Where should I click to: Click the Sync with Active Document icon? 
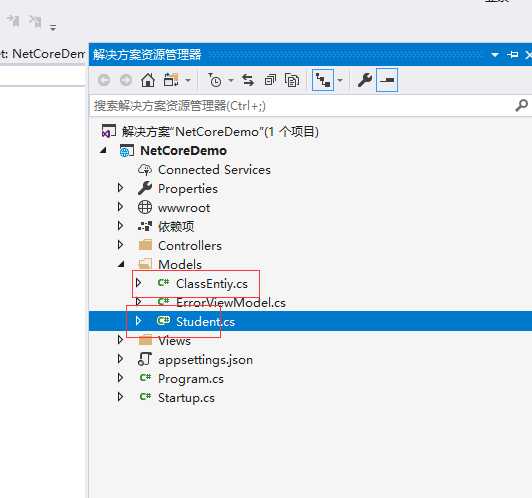[248, 80]
